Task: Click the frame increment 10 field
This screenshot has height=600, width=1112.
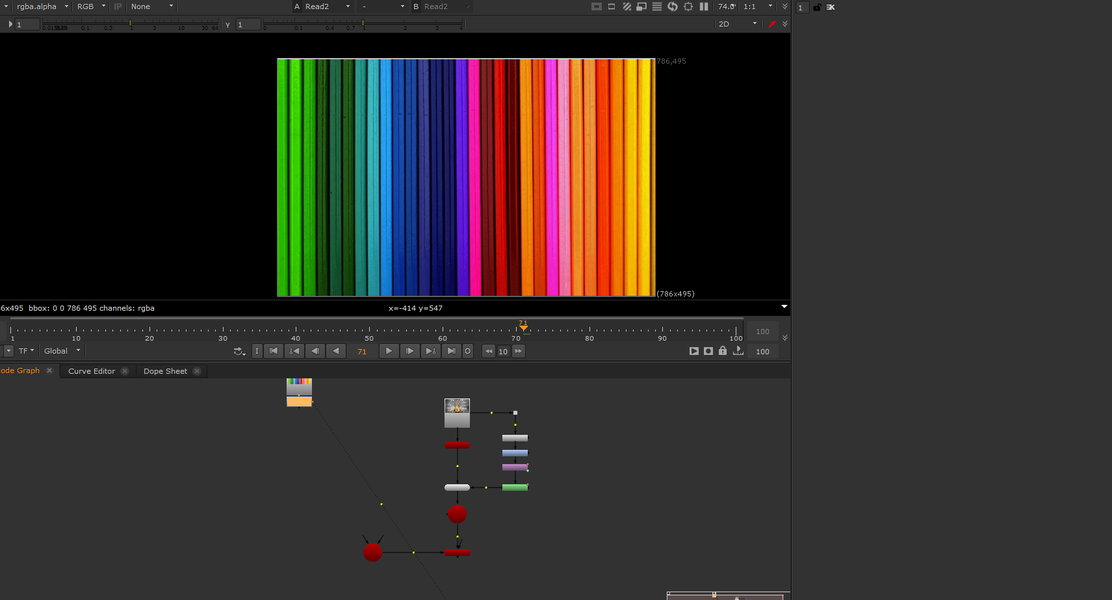Action: (503, 351)
